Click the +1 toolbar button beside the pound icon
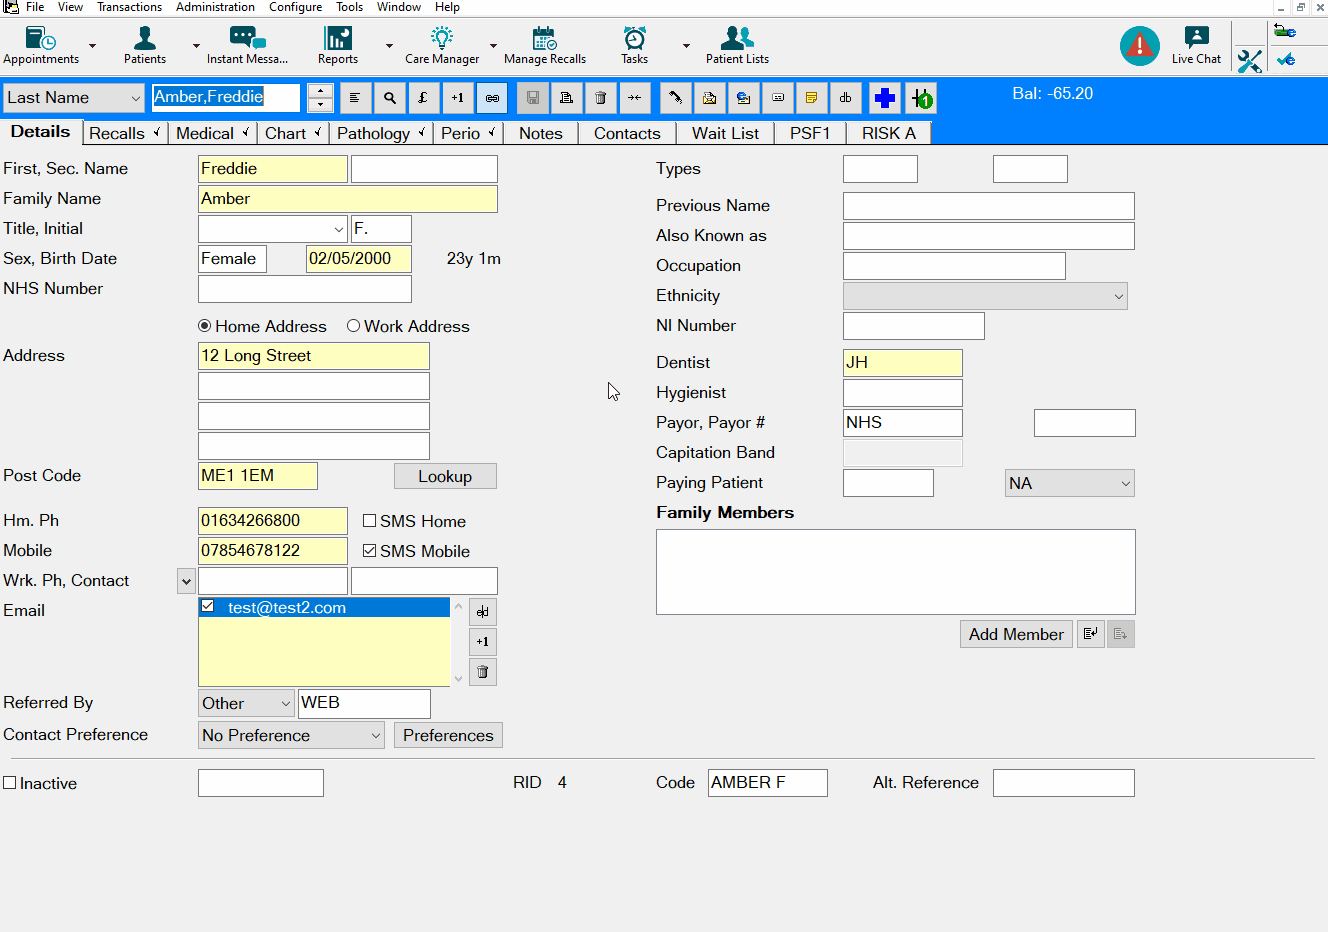 click(x=457, y=98)
